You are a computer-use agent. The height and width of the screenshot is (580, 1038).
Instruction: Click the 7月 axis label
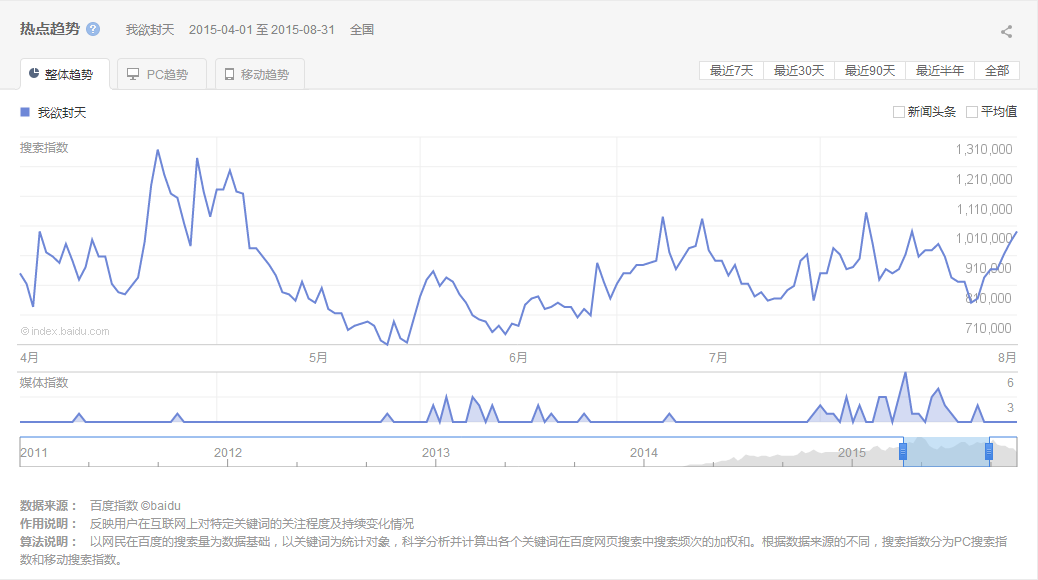[718, 358]
